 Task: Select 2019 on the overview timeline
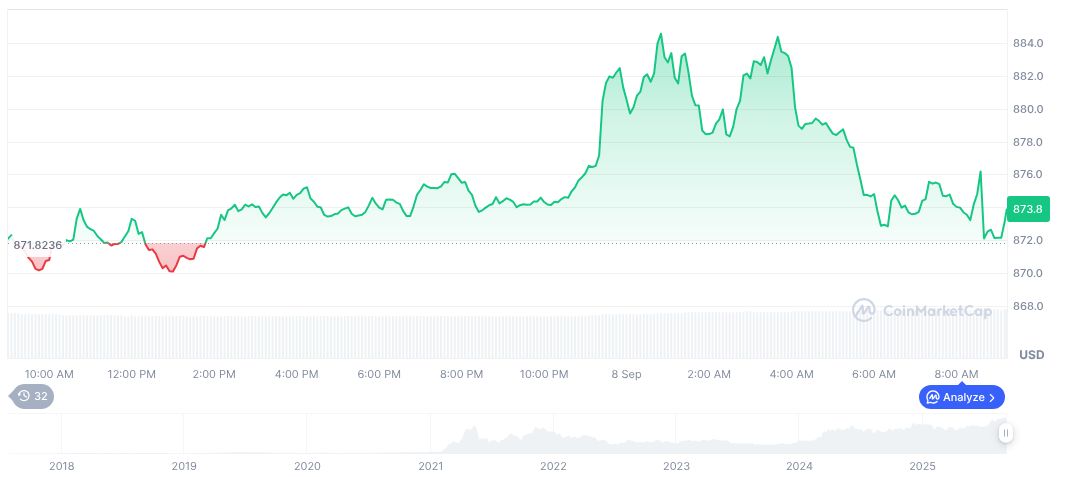pyautogui.click(x=184, y=466)
